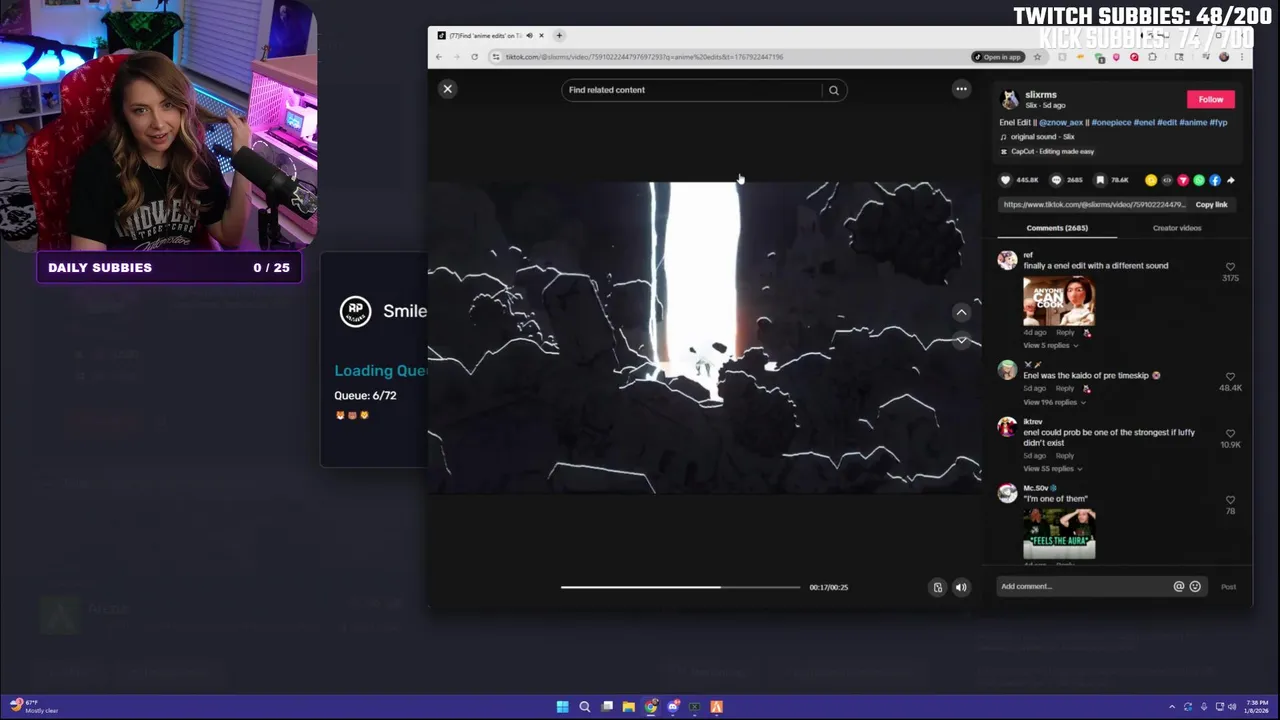Click the browser back arrow

click(x=438, y=57)
